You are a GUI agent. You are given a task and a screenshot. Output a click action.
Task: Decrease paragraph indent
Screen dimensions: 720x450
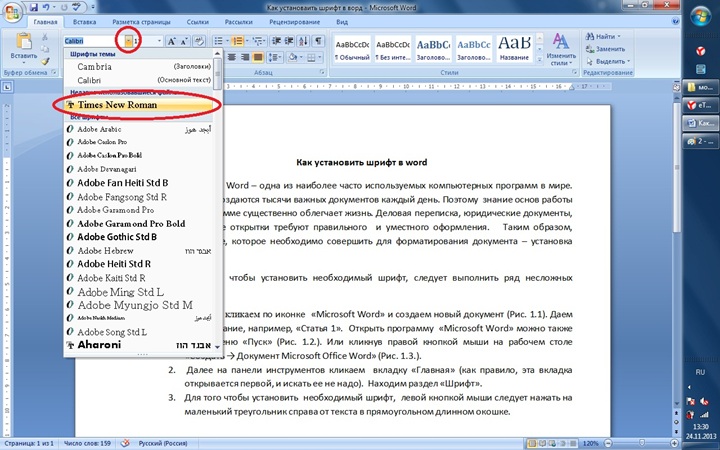pos(276,41)
